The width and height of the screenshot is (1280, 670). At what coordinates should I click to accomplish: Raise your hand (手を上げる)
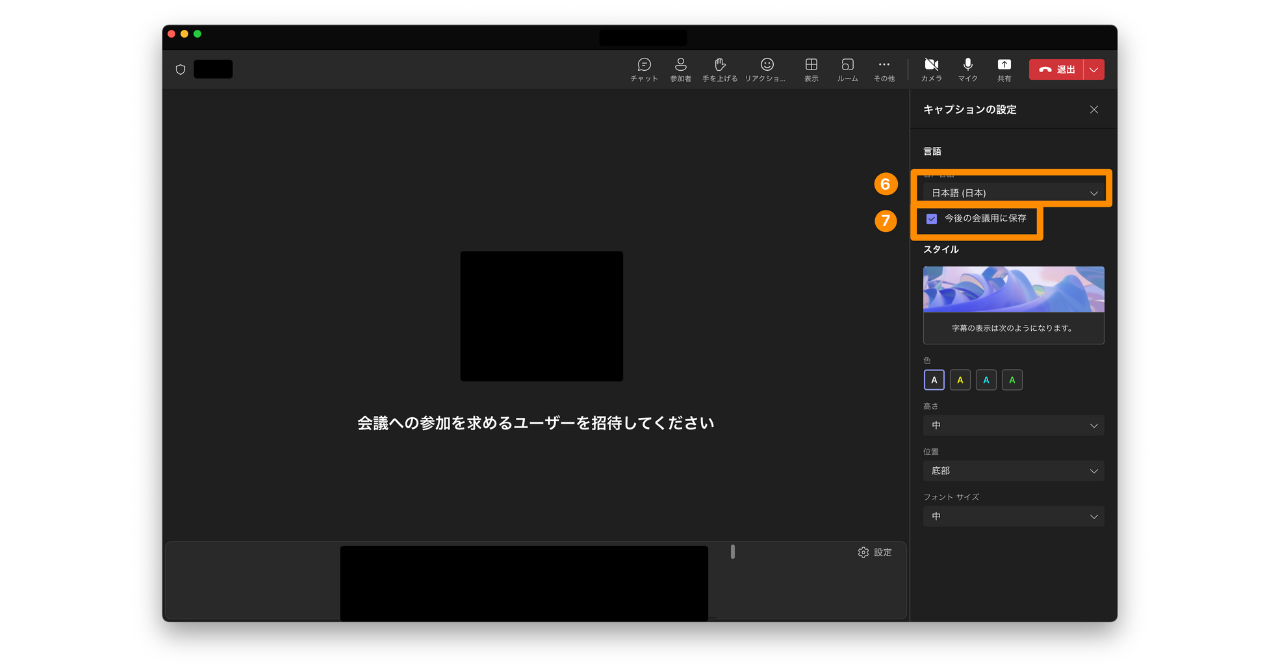(719, 68)
